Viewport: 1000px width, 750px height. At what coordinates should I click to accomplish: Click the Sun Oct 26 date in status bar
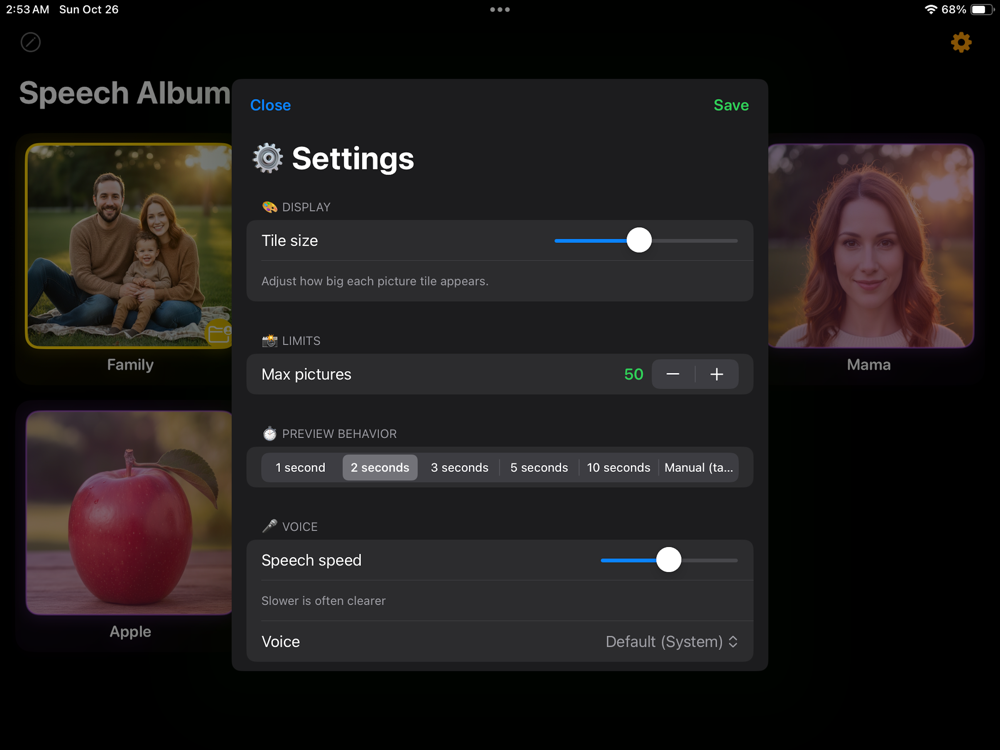[x=89, y=10]
